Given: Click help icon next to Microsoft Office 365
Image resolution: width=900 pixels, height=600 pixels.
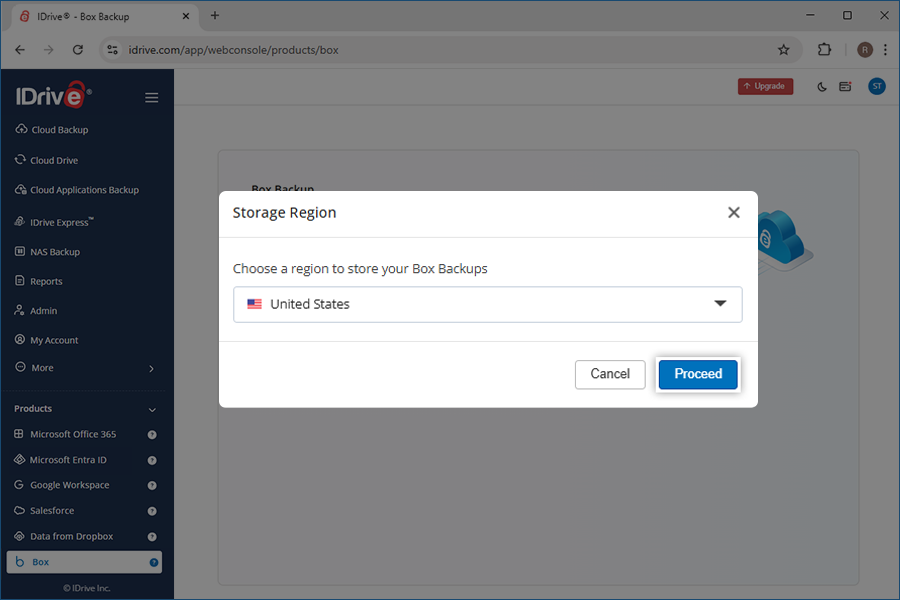Looking at the screenshot, I should pyautogui.click(x=152, y=435).
